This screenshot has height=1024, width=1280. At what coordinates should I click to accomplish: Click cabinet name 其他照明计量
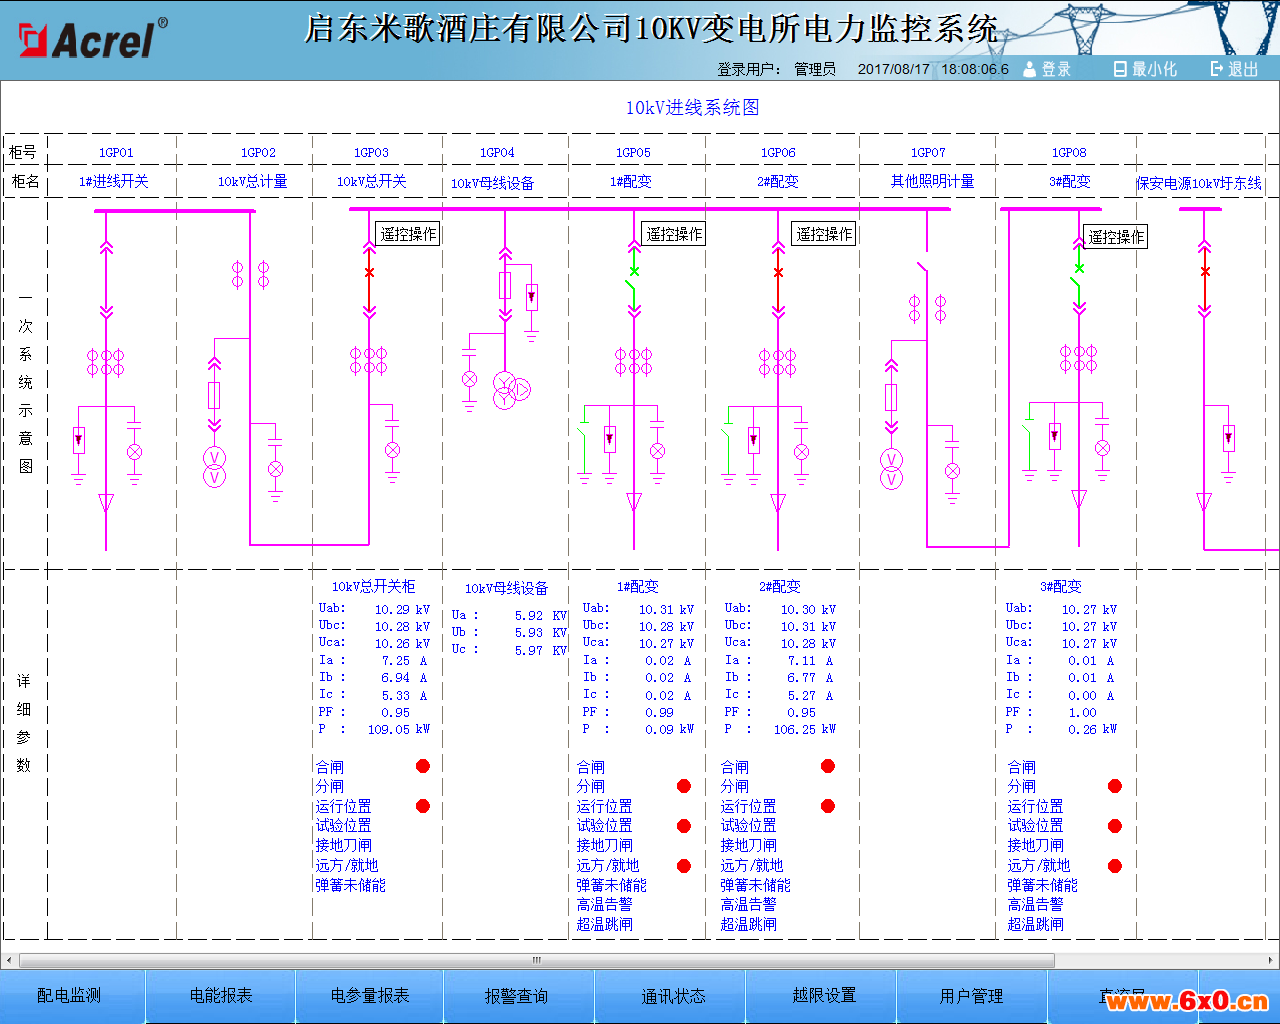(x=933, y=181)
